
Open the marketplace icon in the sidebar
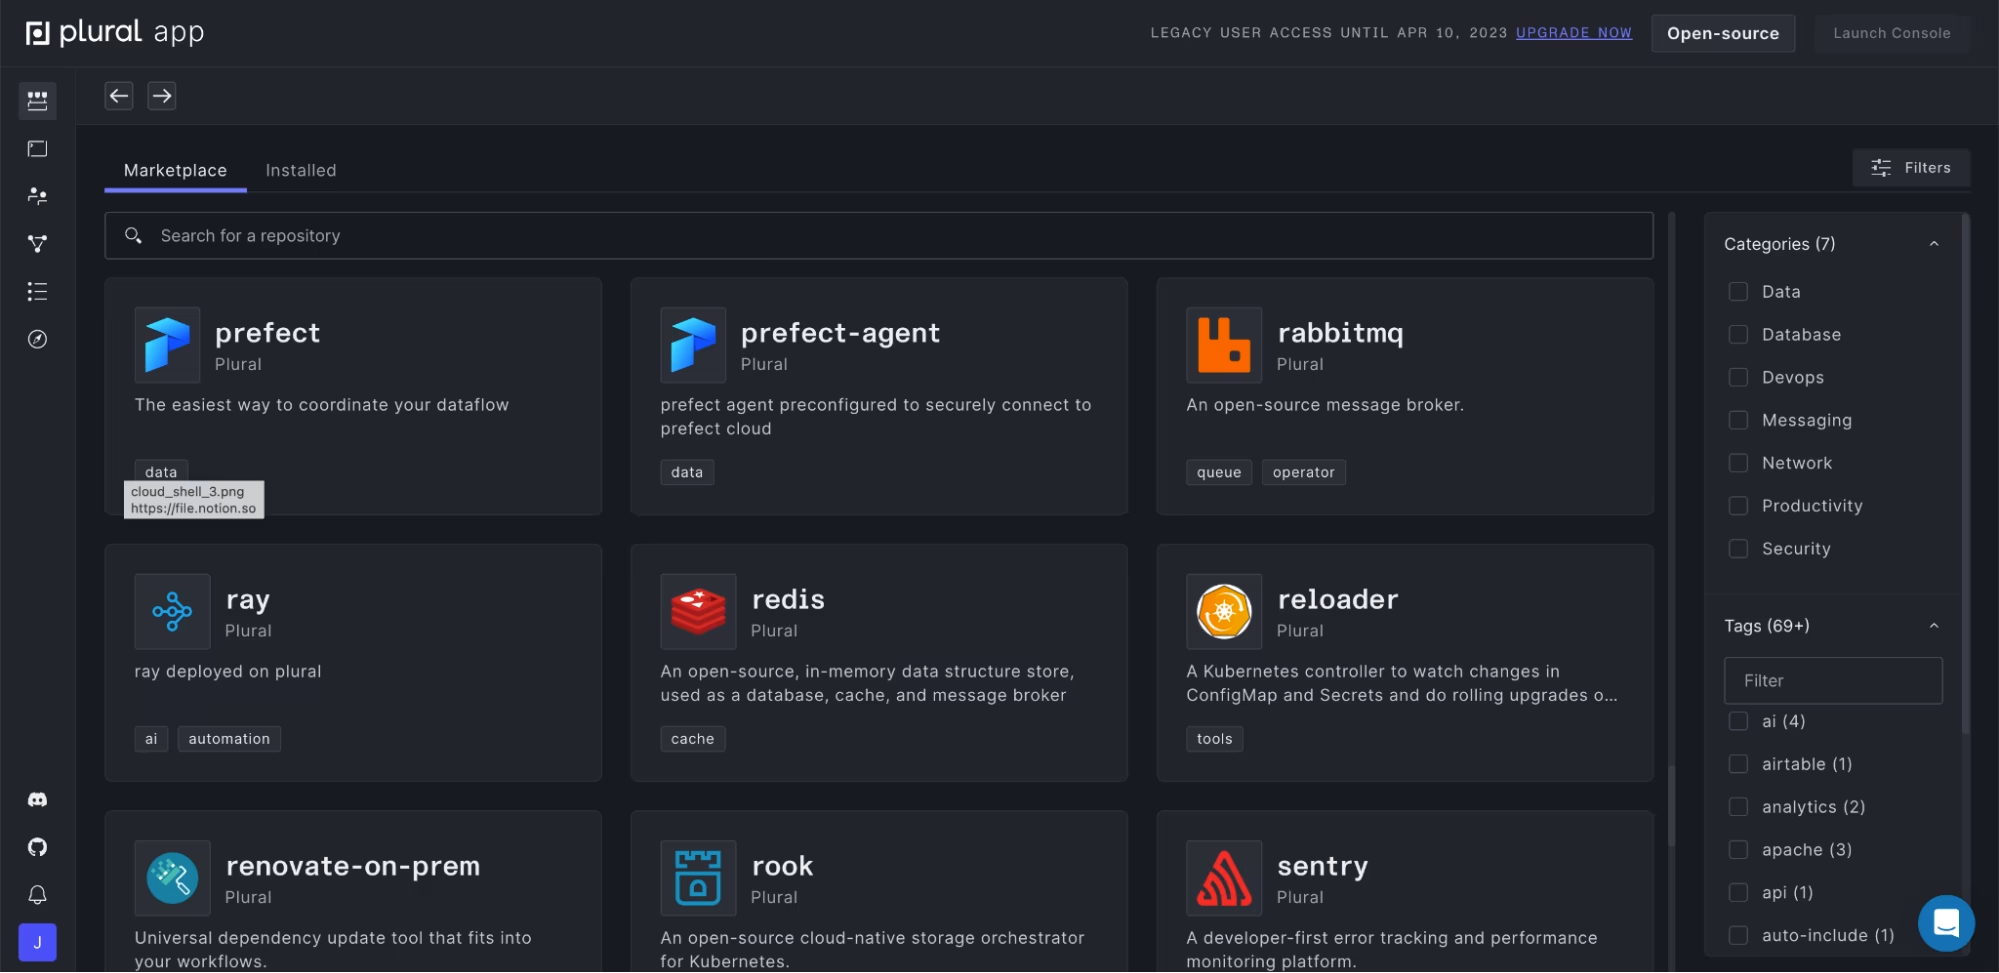[37, 100]
